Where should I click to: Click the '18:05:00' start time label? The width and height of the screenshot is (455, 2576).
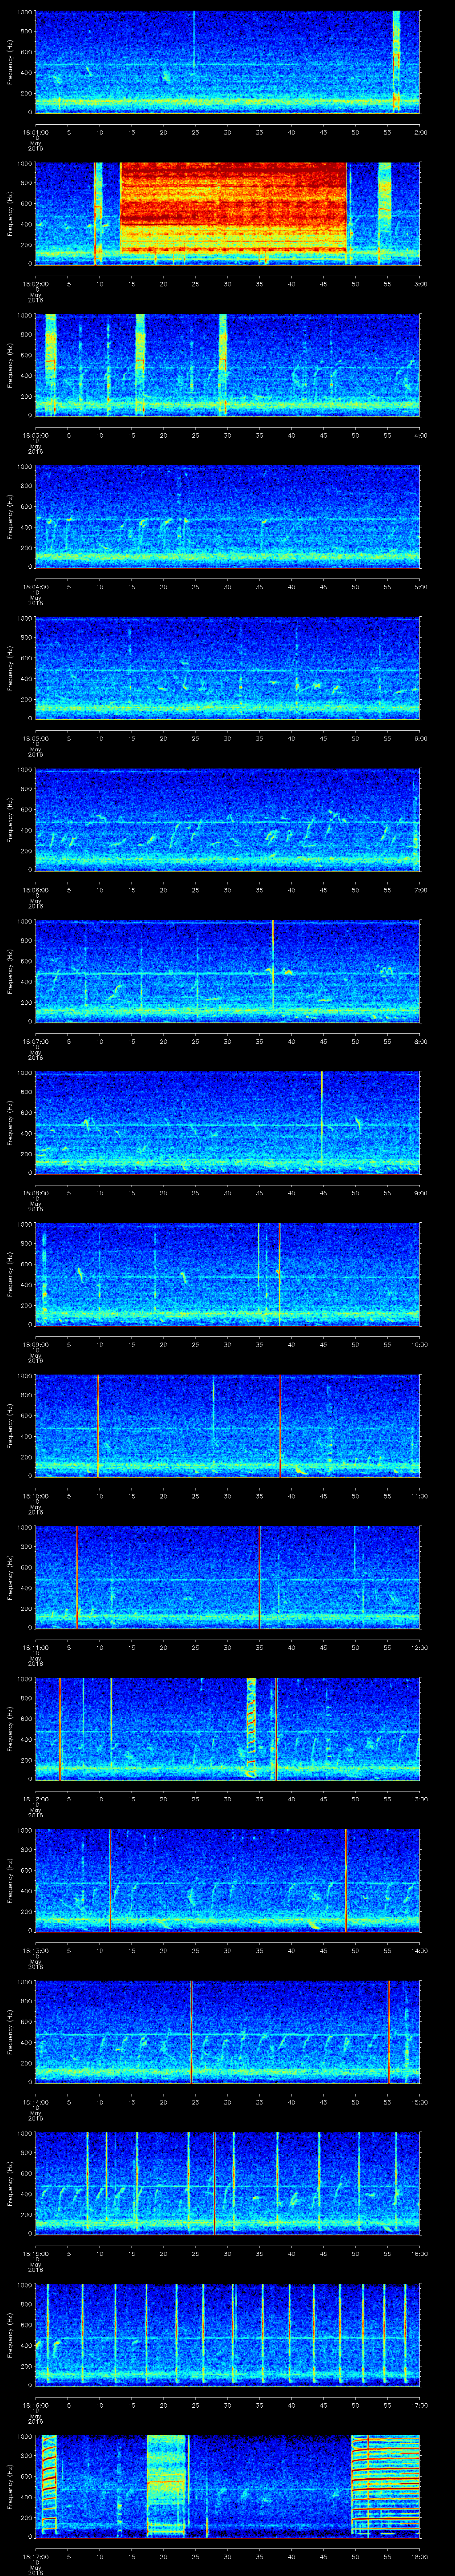(x=36, y=739)
